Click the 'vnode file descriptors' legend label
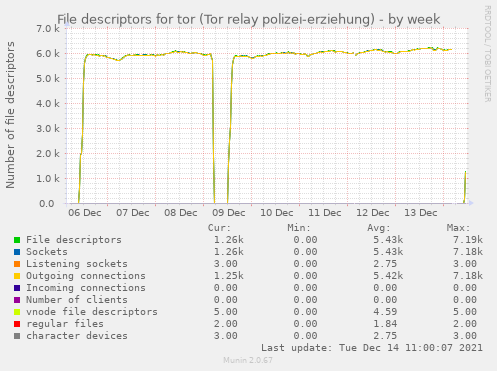 (92, 312)
